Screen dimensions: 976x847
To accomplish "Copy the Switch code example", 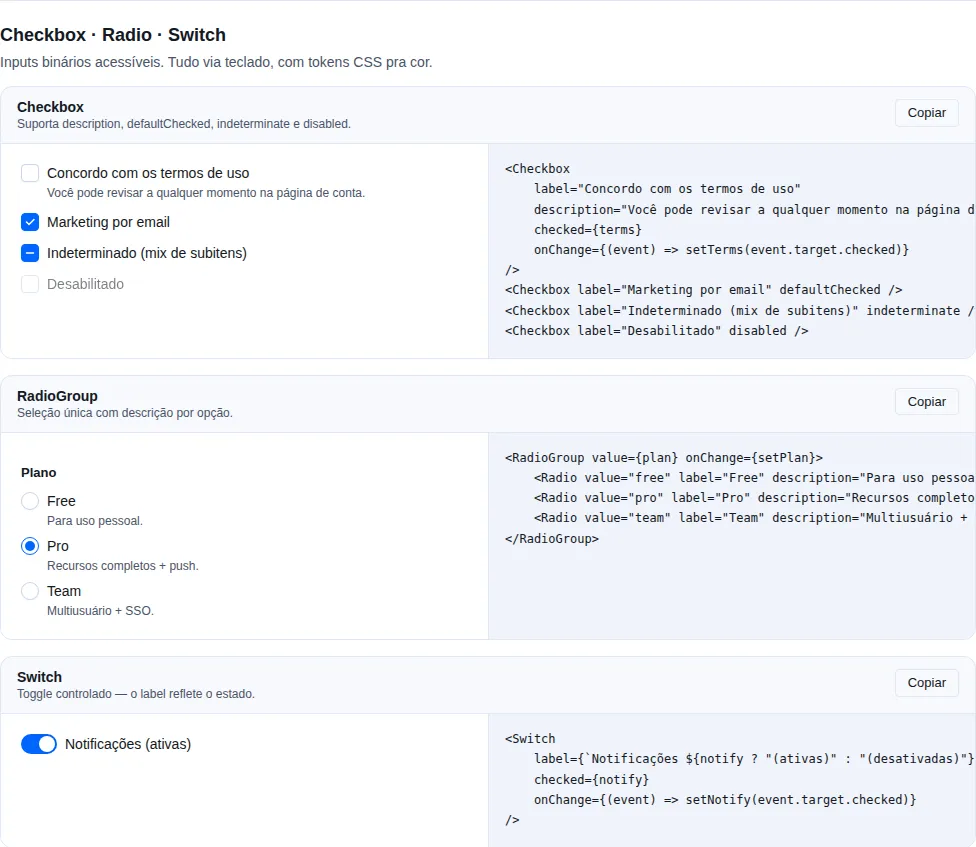I will [926, 683].
